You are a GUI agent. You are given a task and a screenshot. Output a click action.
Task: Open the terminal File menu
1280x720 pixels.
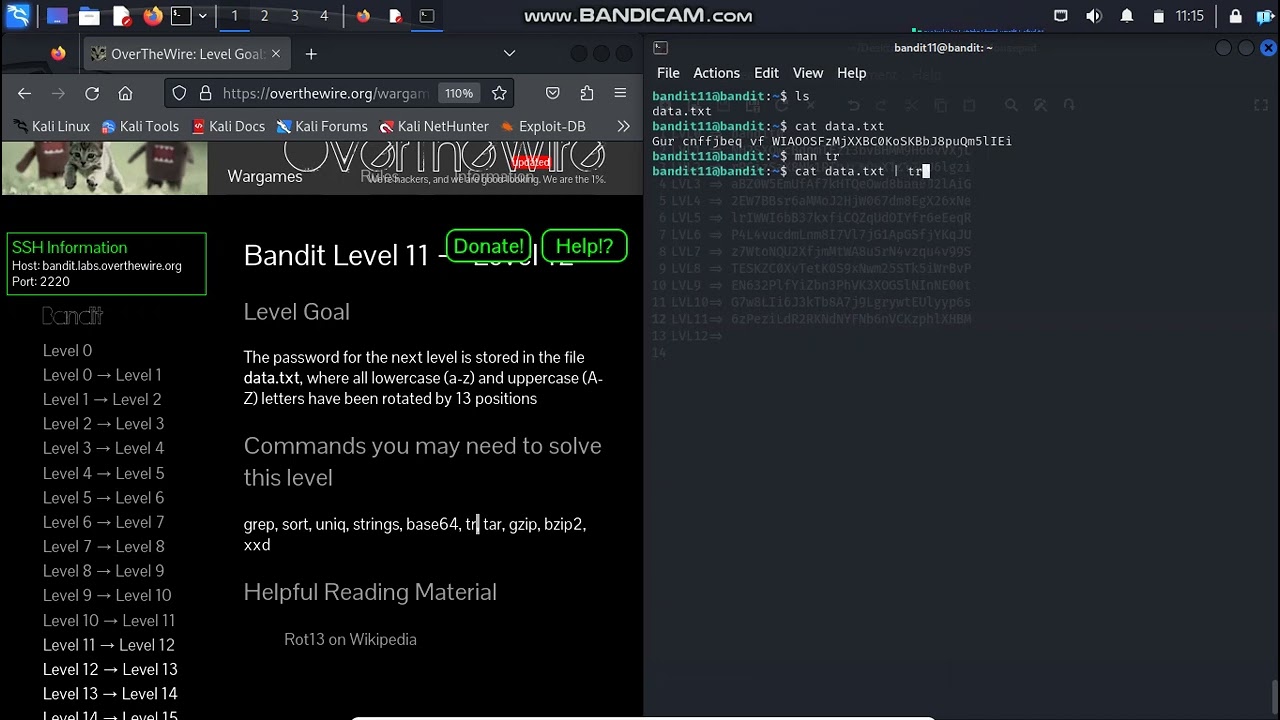point(668,73)
